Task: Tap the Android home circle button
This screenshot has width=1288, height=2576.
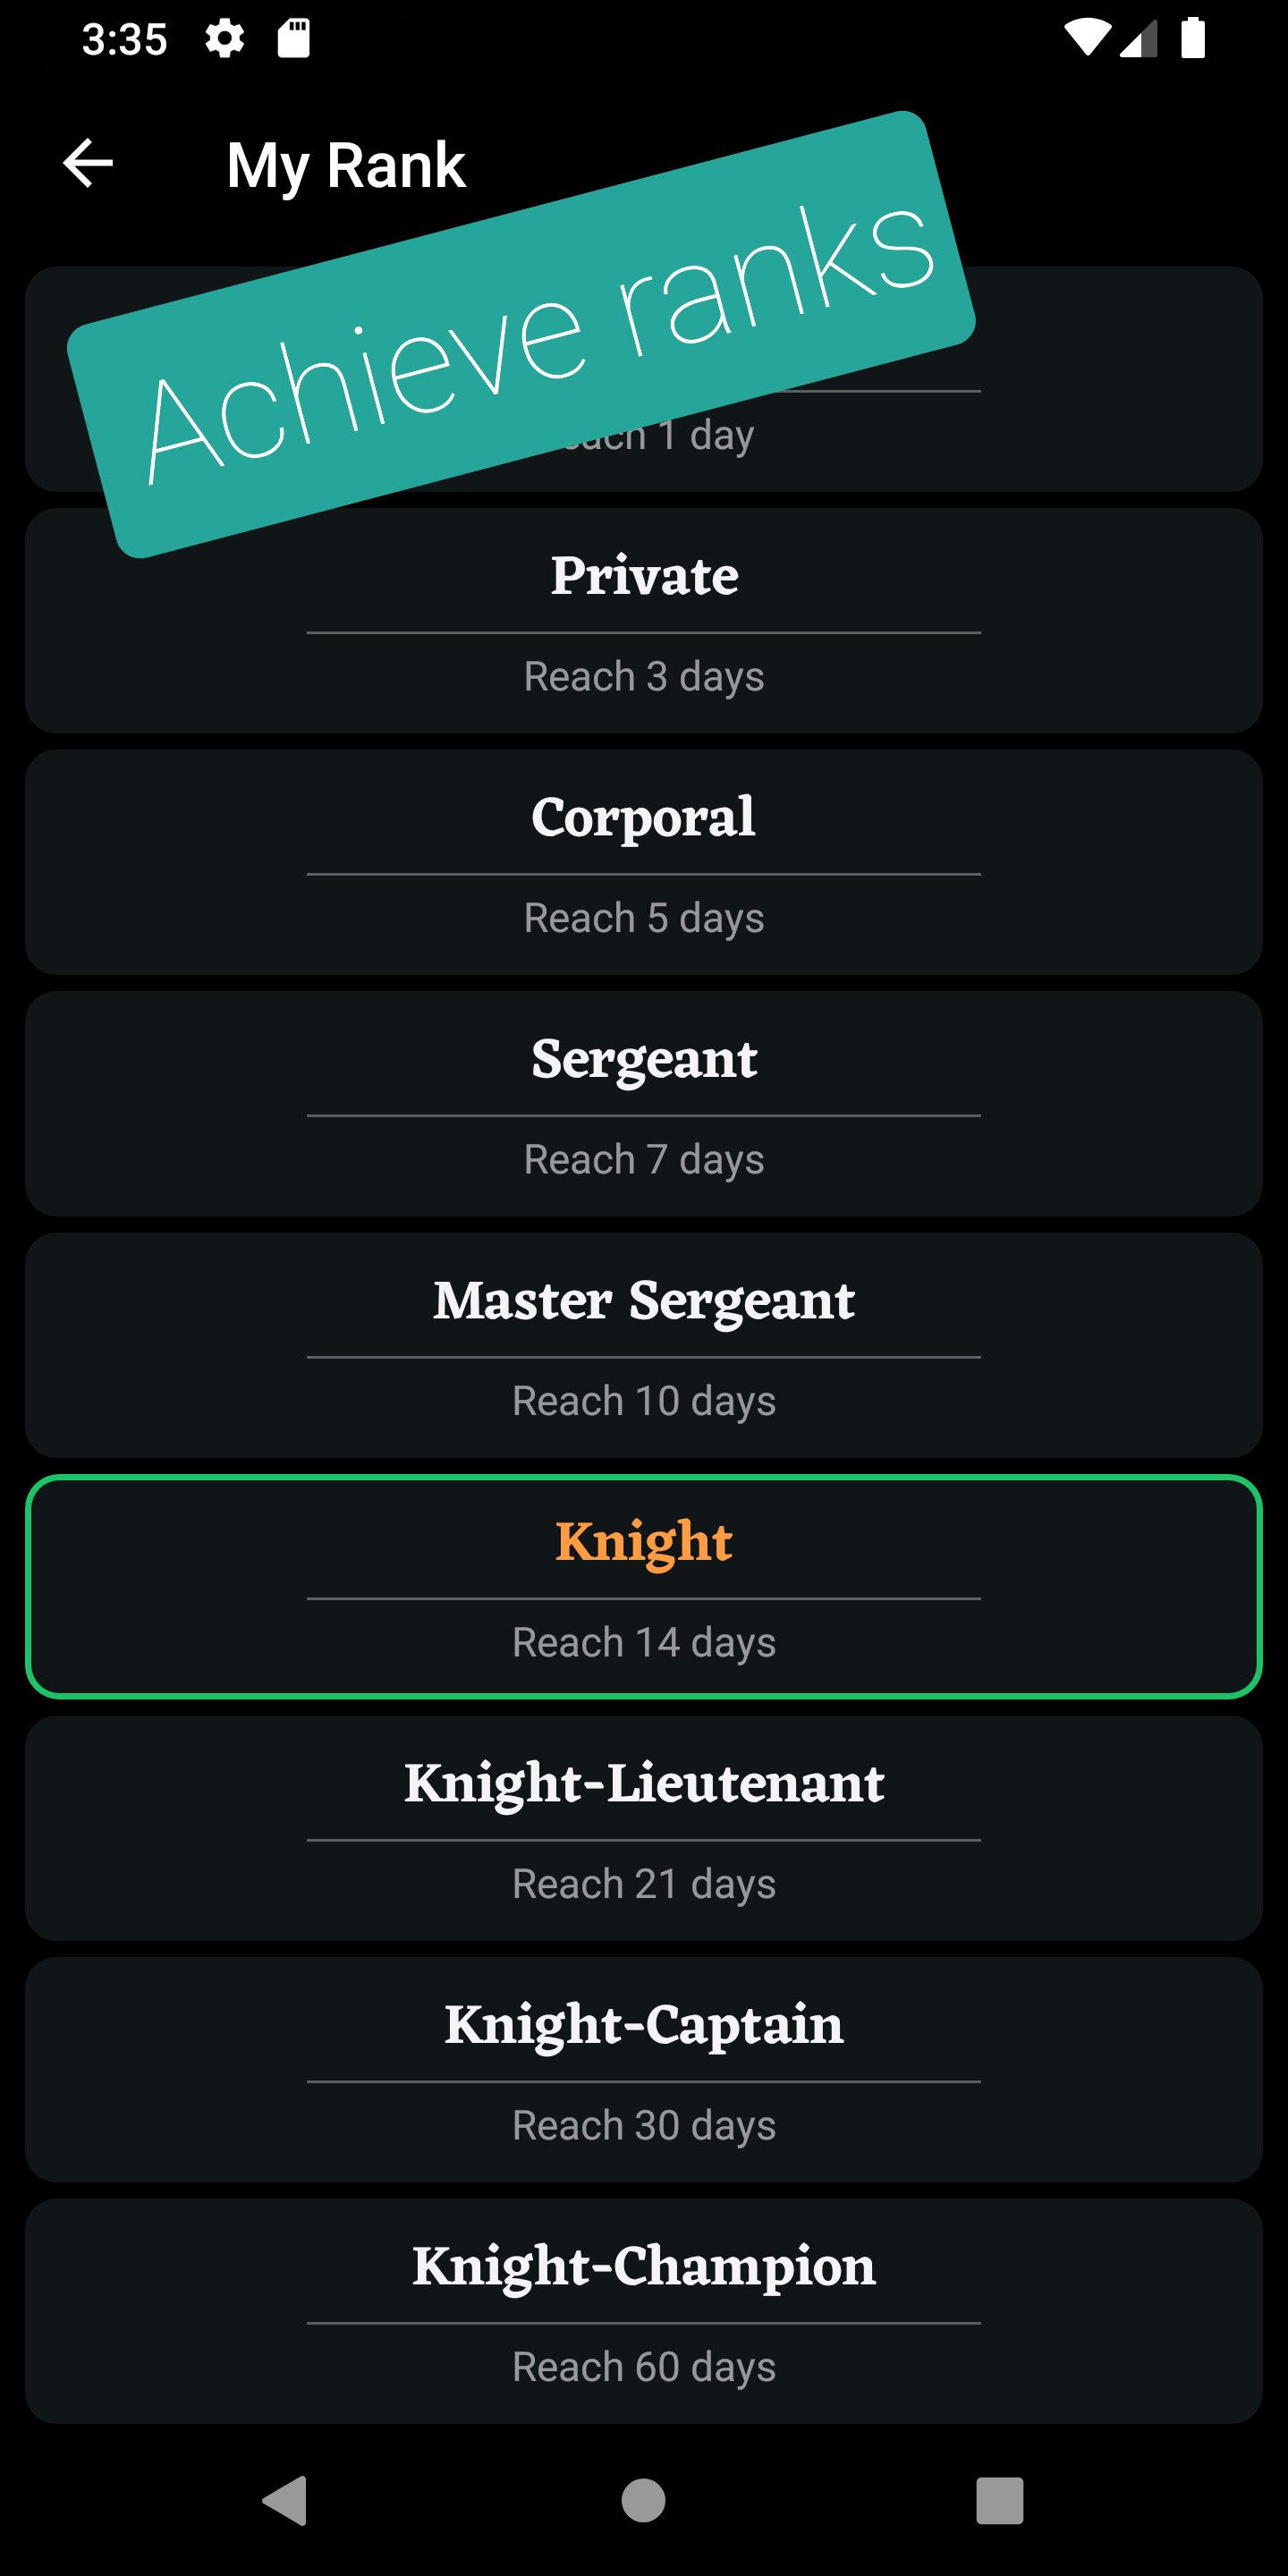Action: pyautogui.click(x=643, y=2501)
